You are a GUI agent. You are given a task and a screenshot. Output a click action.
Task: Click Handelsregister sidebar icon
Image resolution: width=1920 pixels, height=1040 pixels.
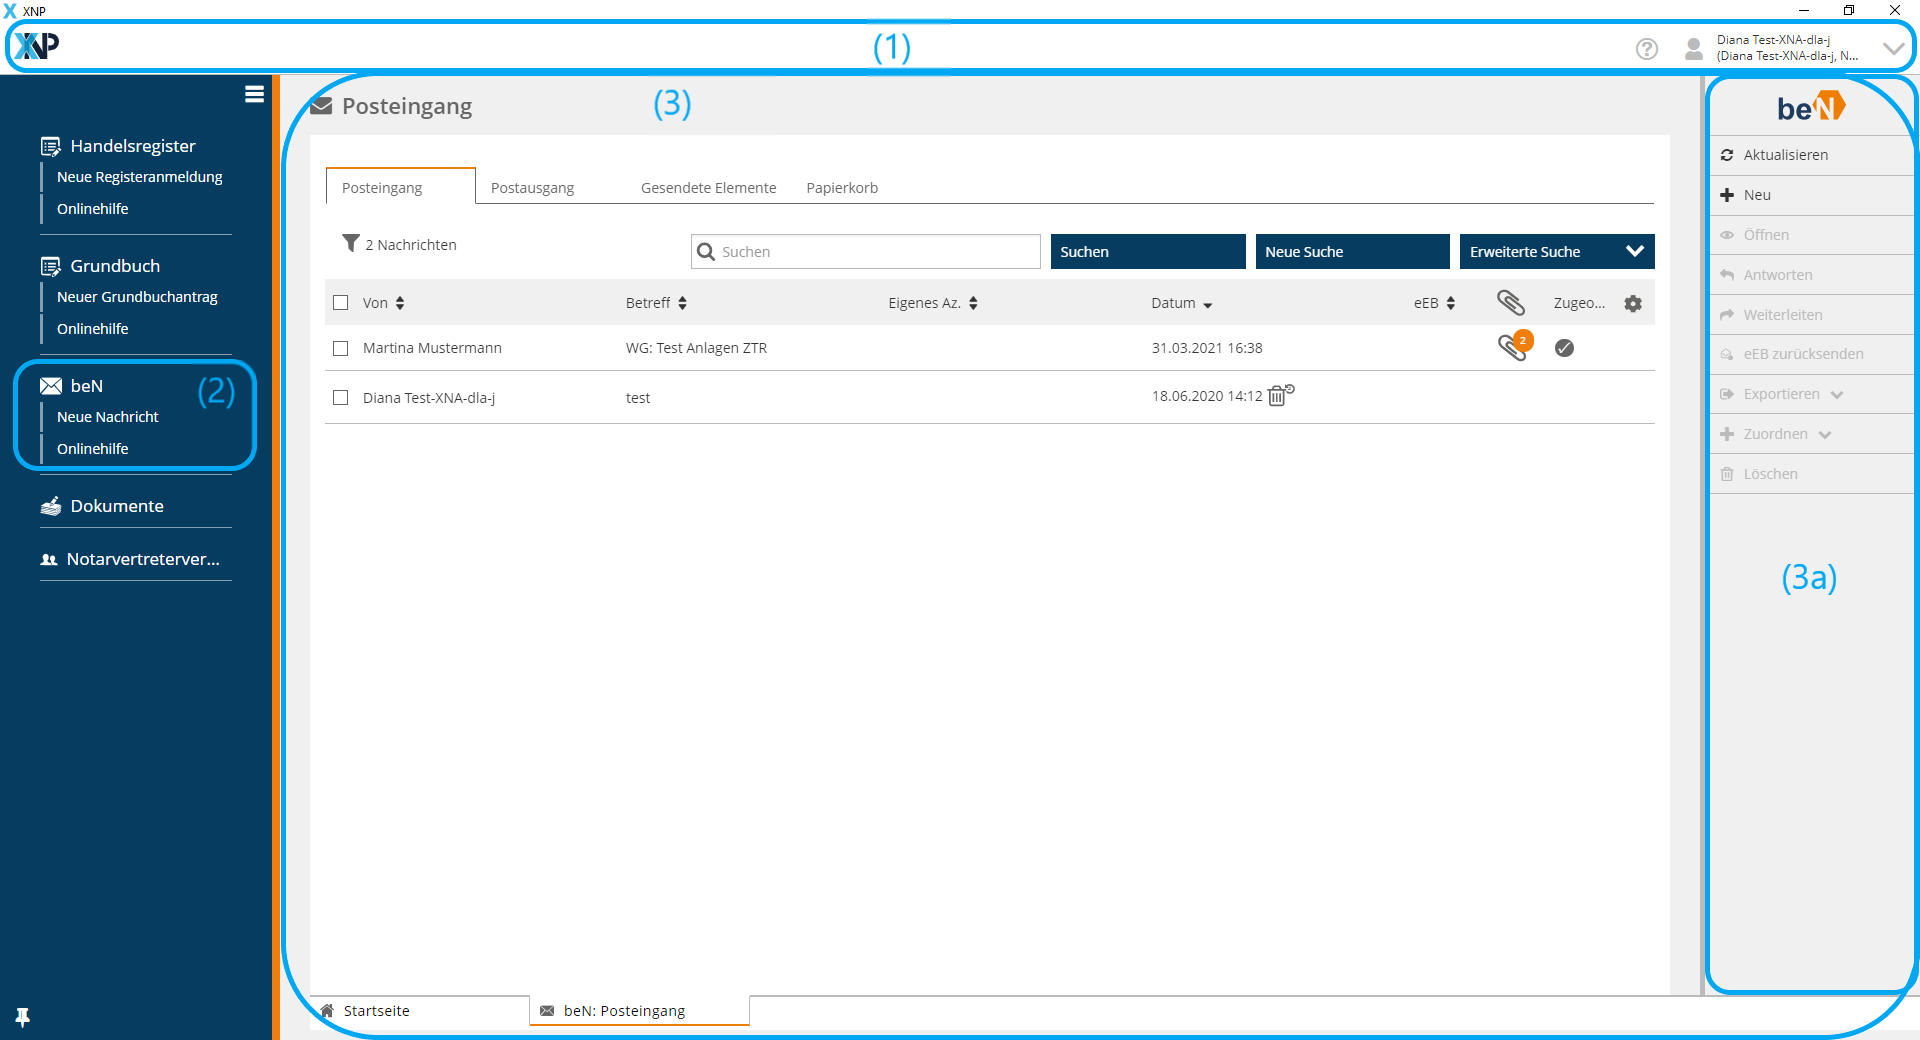pos(51,147)
